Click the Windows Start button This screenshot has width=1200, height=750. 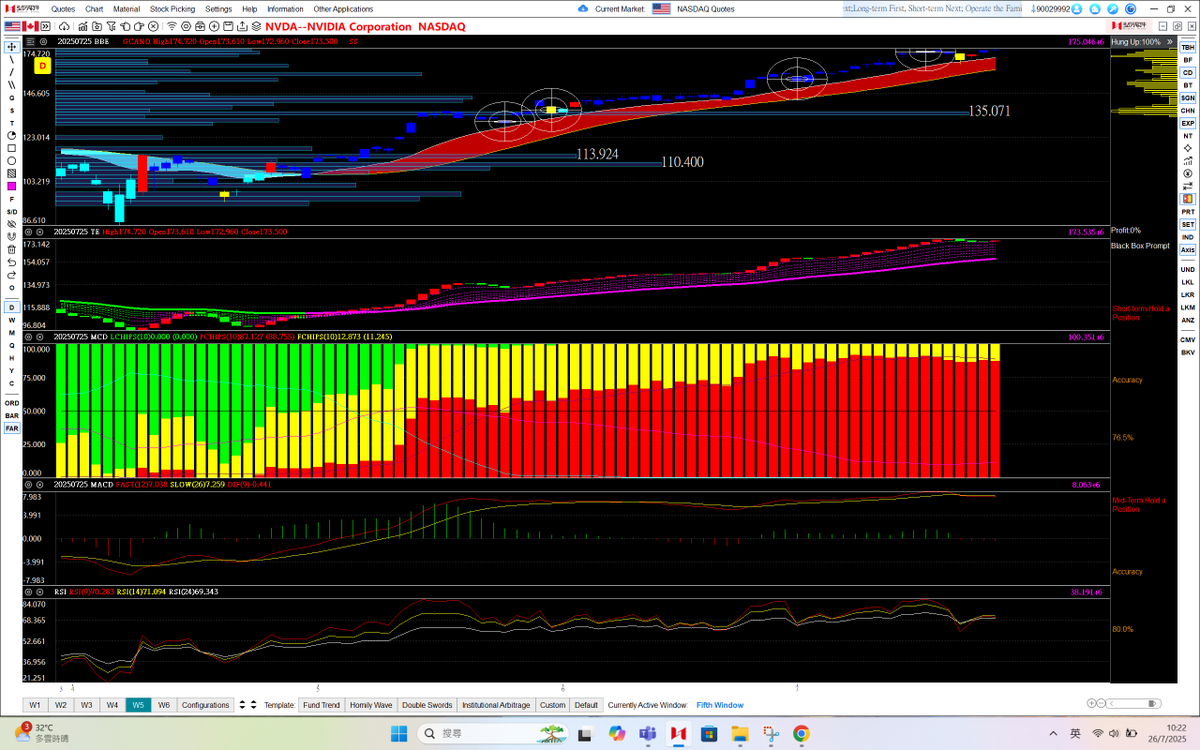point(398,734)
